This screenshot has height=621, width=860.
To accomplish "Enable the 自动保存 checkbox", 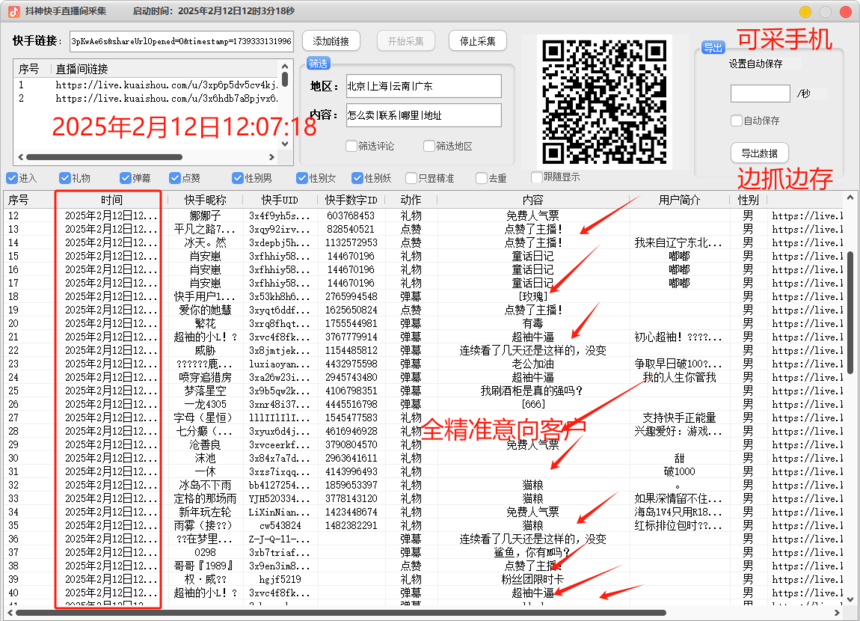I will 737,120.
